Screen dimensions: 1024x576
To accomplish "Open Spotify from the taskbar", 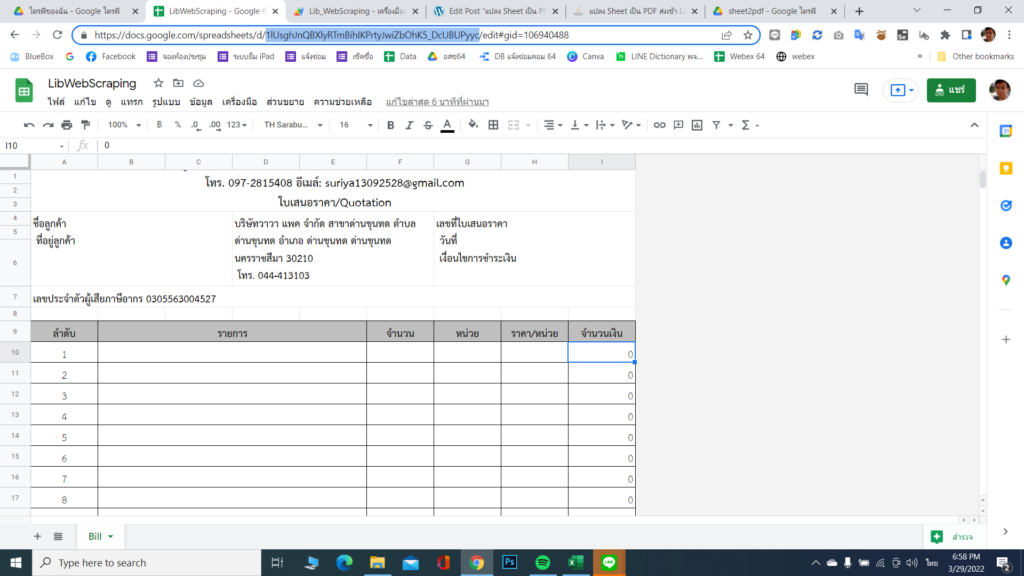I will point(543,562).
